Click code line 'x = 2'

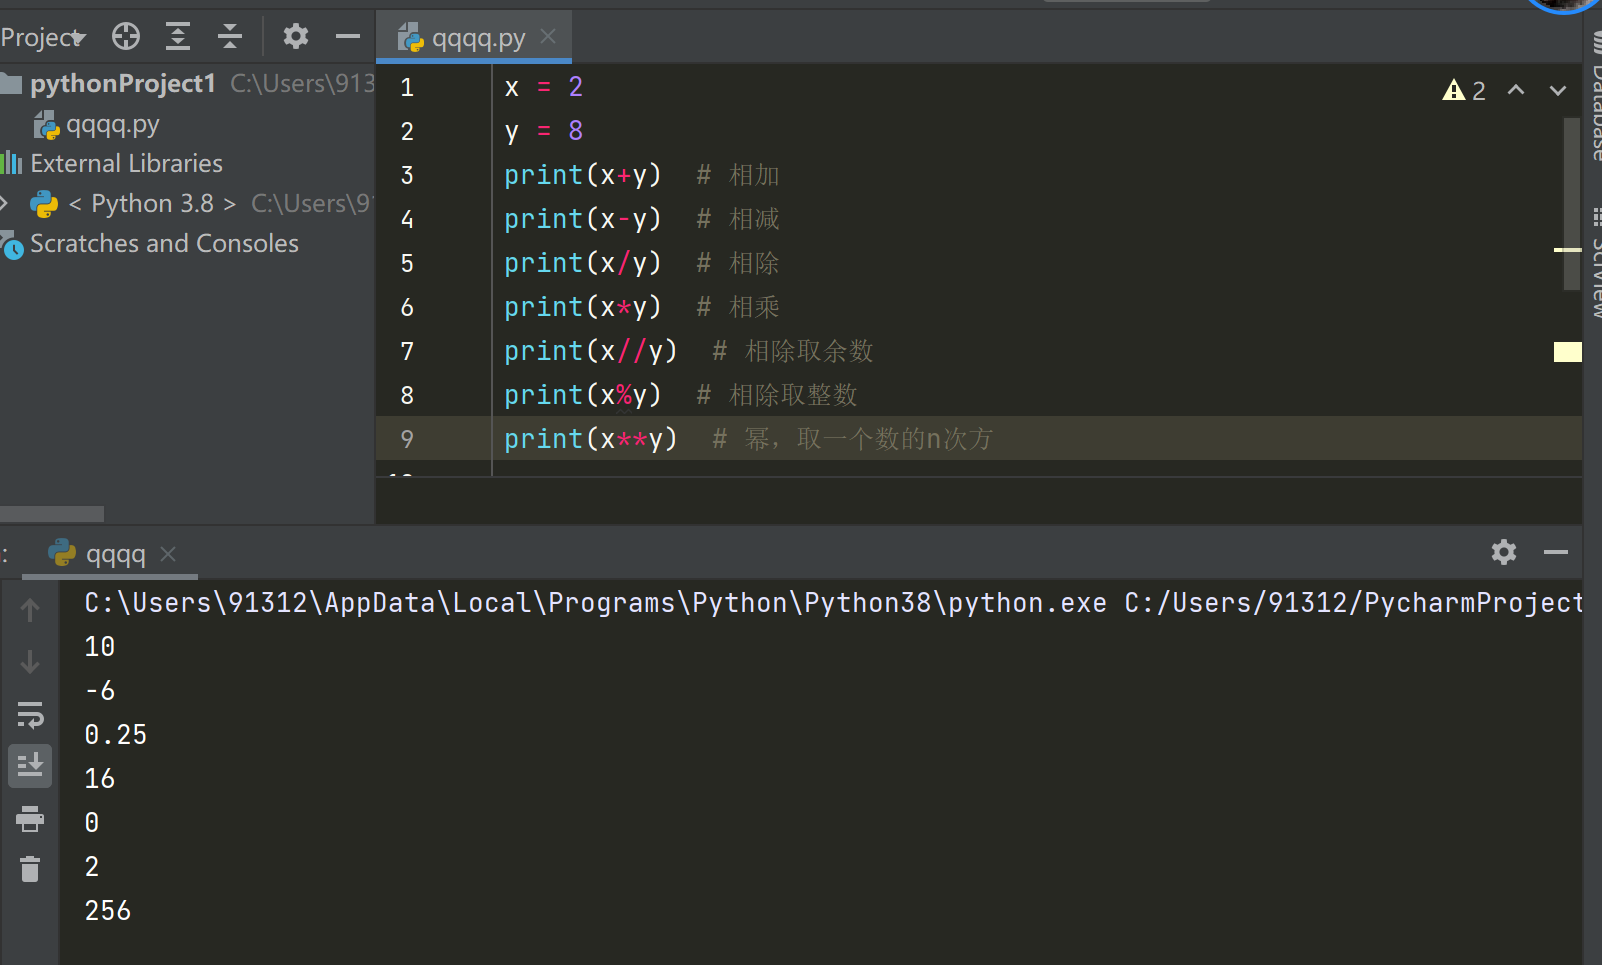[543, 88]
